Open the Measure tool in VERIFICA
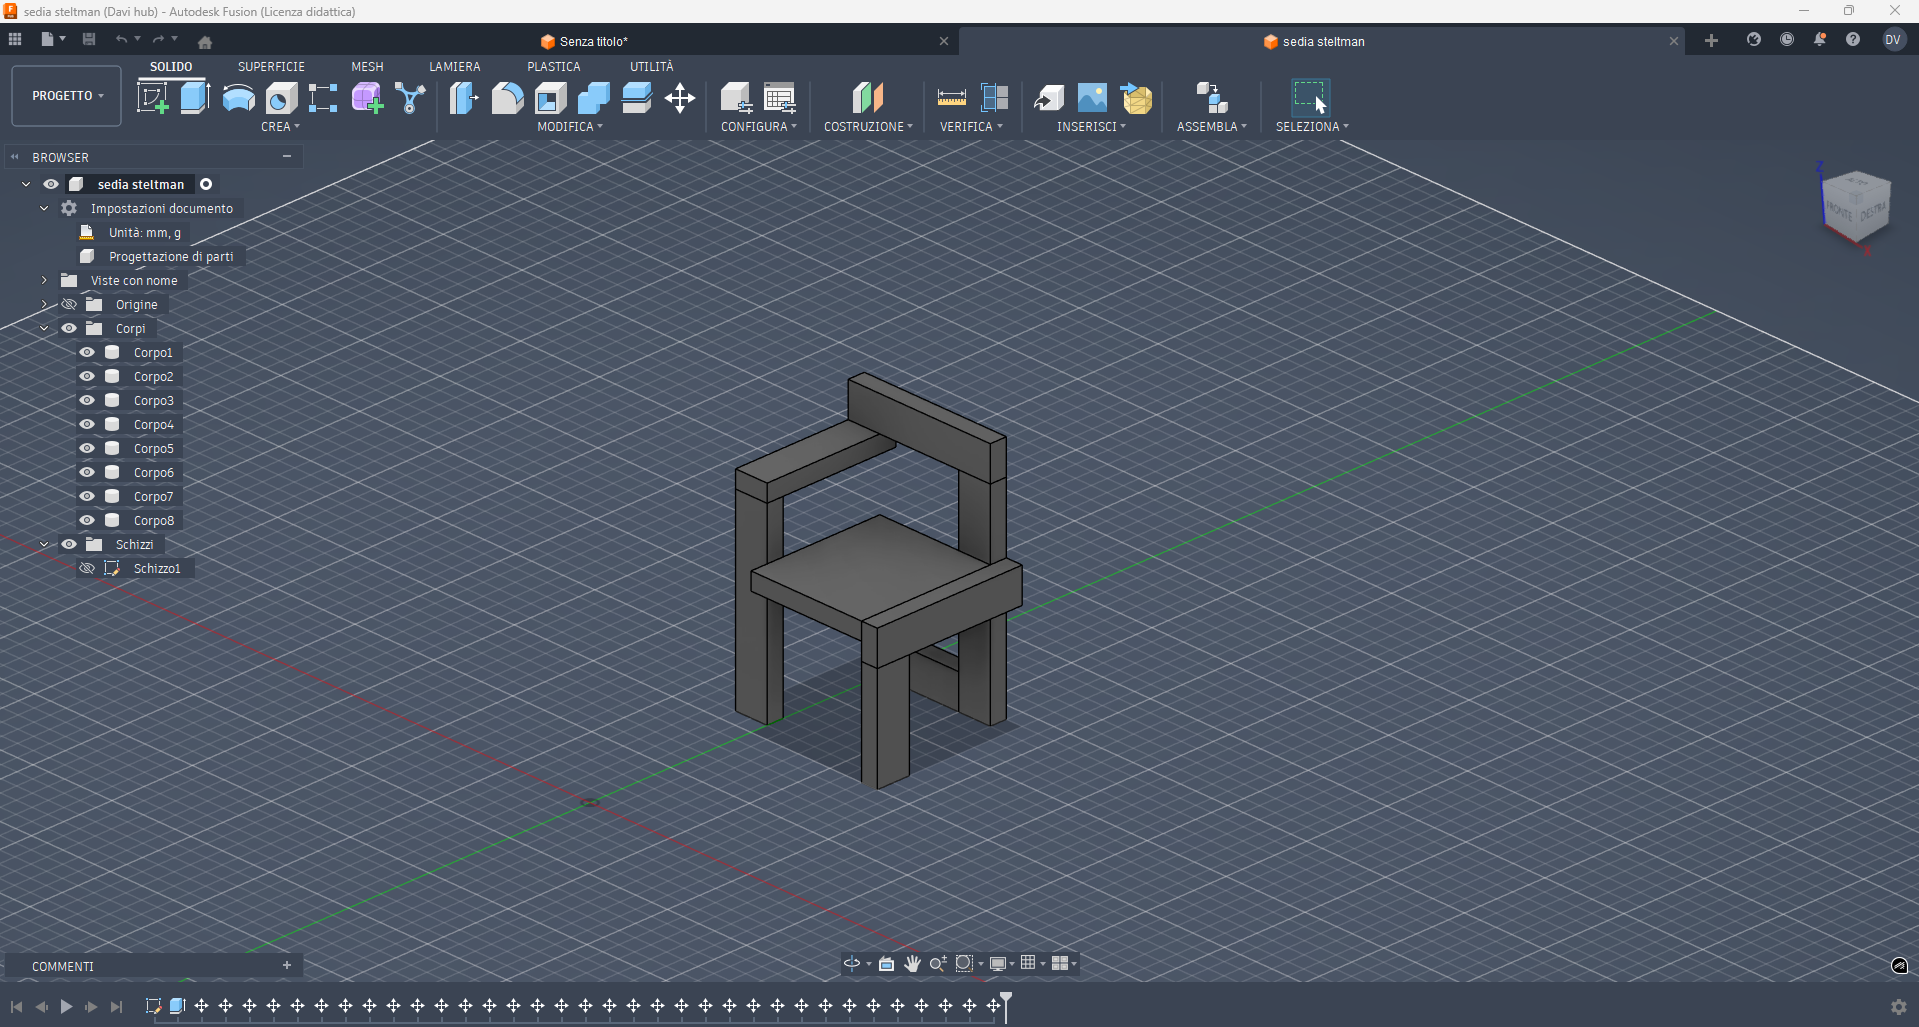This screenshot has width=1919, height=1027. pyautogui.click(x=949, y=98)
